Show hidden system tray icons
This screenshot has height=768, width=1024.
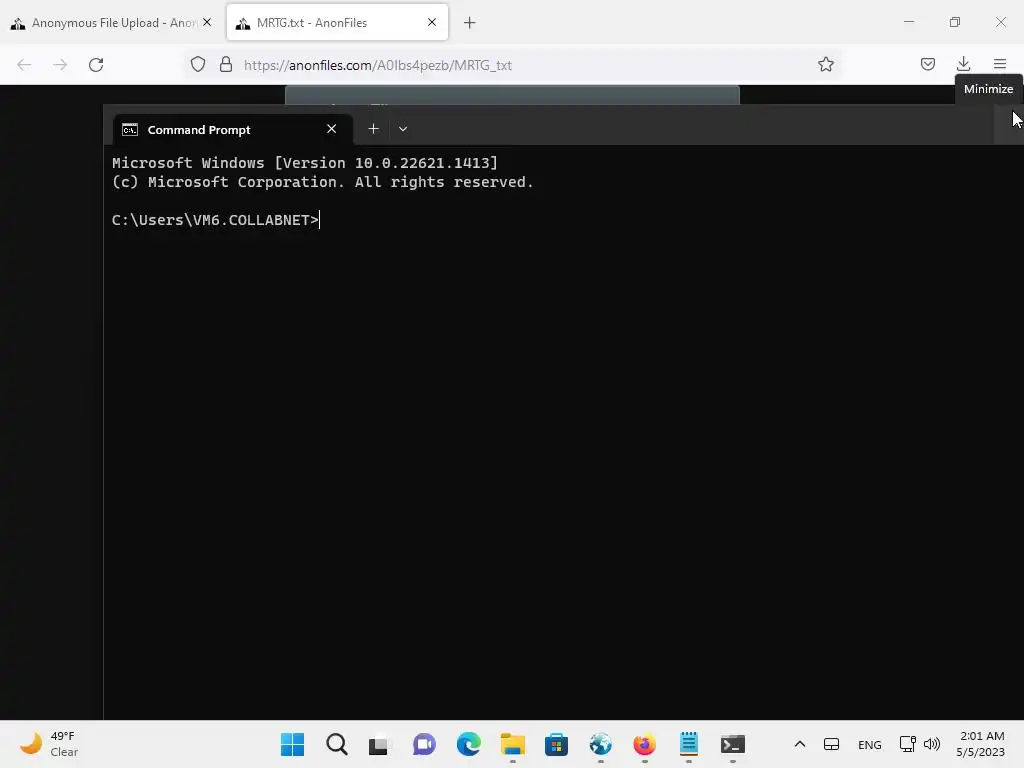pyautogui.click(x=799, y=744)
